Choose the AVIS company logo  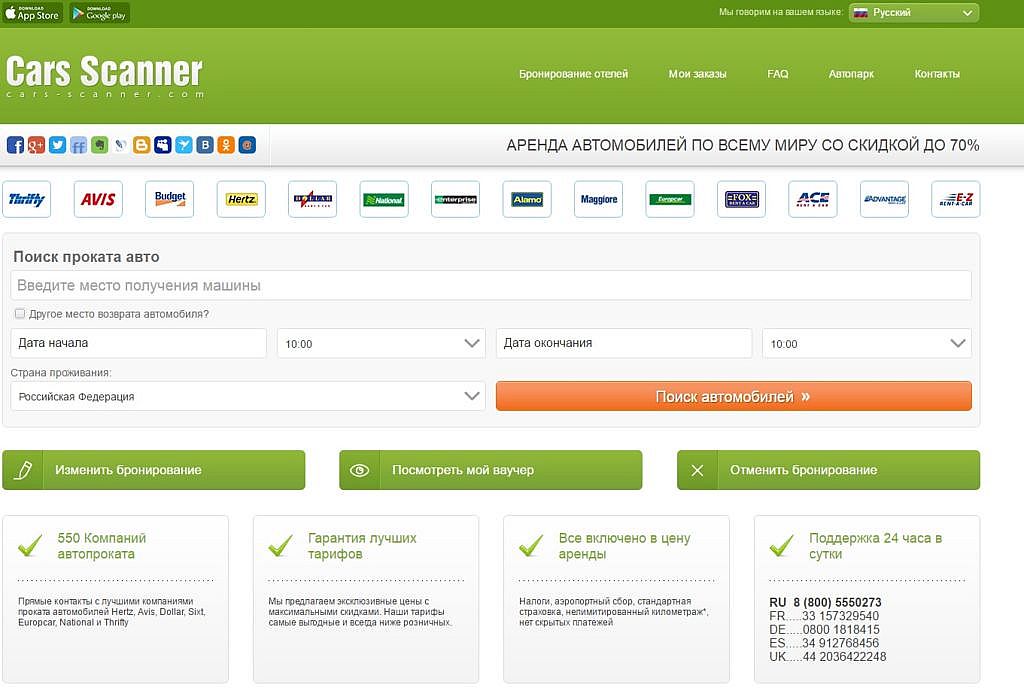98,199
